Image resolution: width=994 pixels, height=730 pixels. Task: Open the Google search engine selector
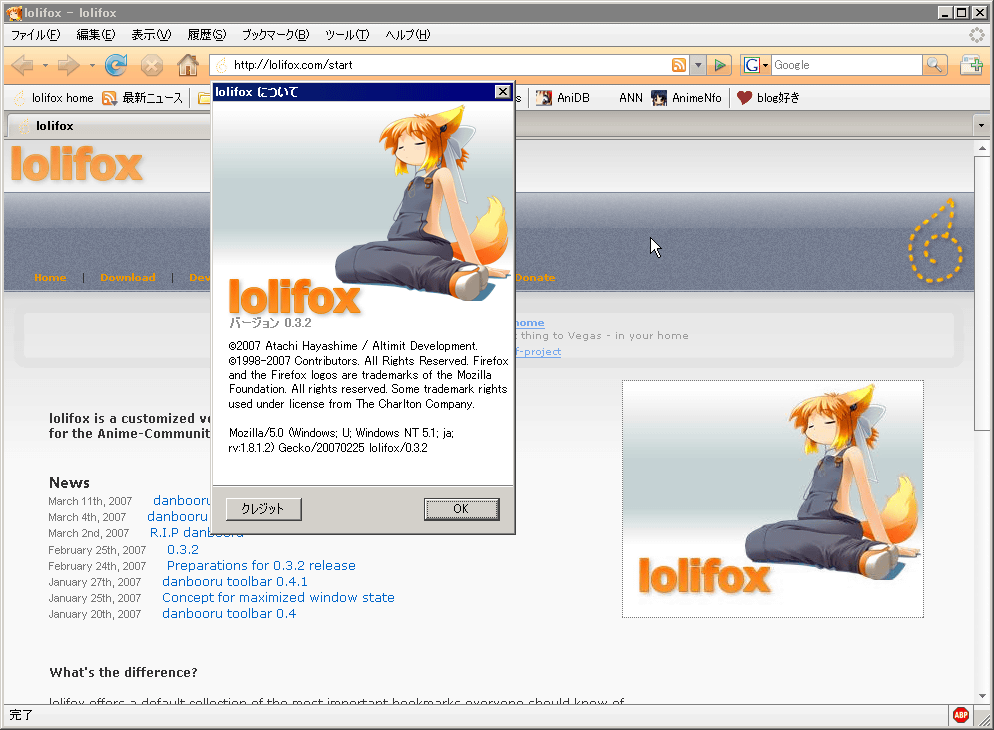click(x=756, y=65)
